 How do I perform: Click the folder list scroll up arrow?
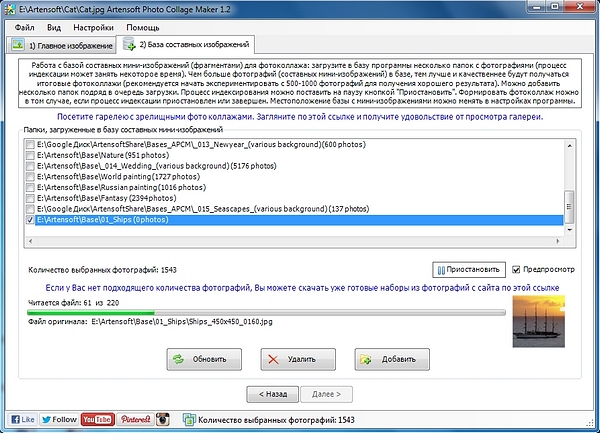pos(569,146)
